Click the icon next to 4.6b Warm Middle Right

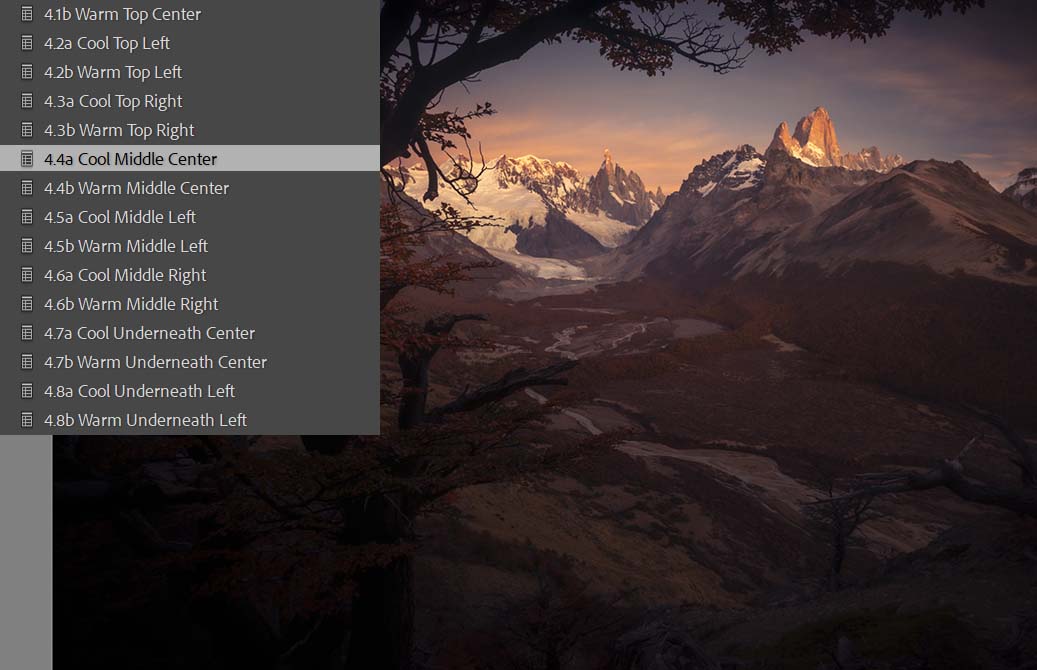click(27, 304)
